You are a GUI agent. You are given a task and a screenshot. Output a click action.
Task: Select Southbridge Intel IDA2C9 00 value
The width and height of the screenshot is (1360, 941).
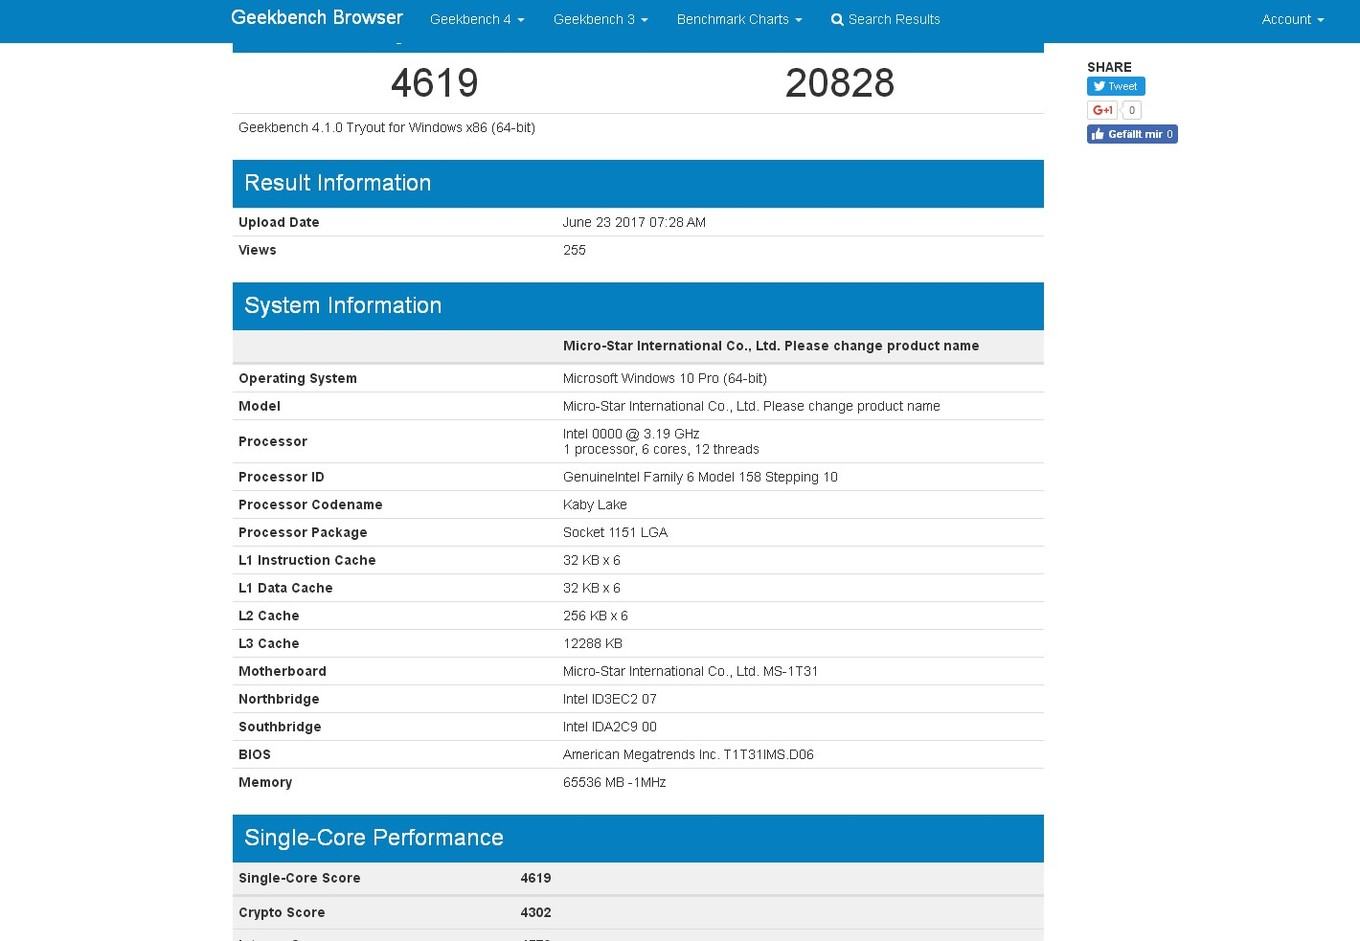pyautogui.click(x=610, y=727)
